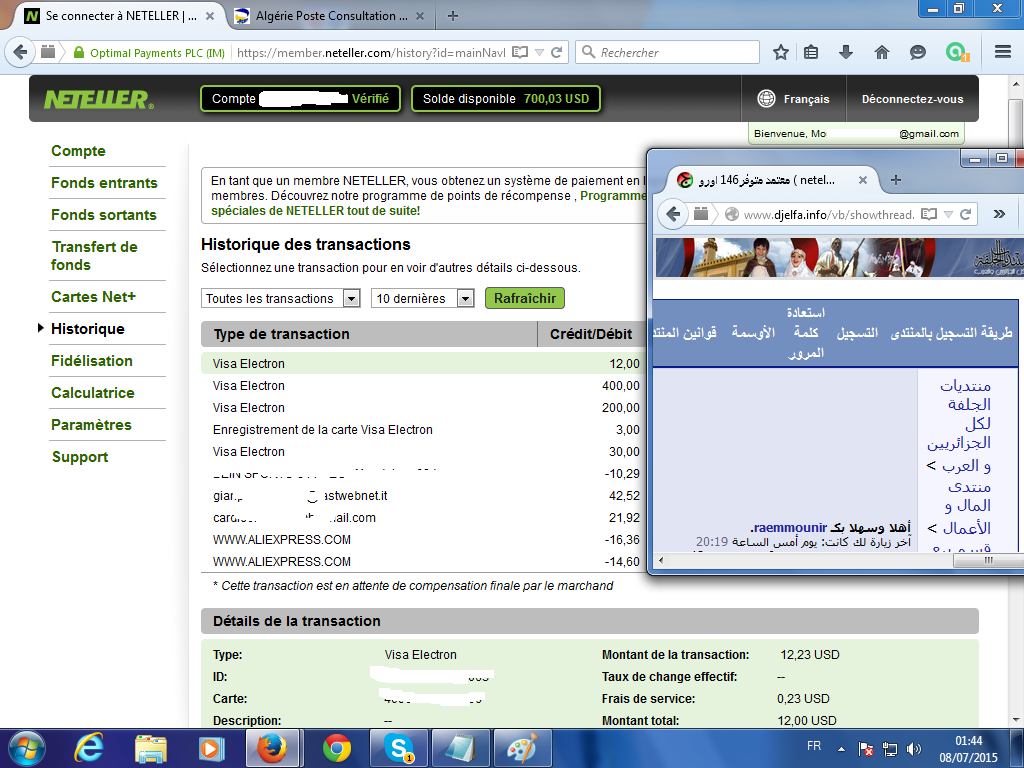Viewport: 1024px width, 768px height.
Task: Open Calculatrice in the sidebar
Action: tap(93, 392)
